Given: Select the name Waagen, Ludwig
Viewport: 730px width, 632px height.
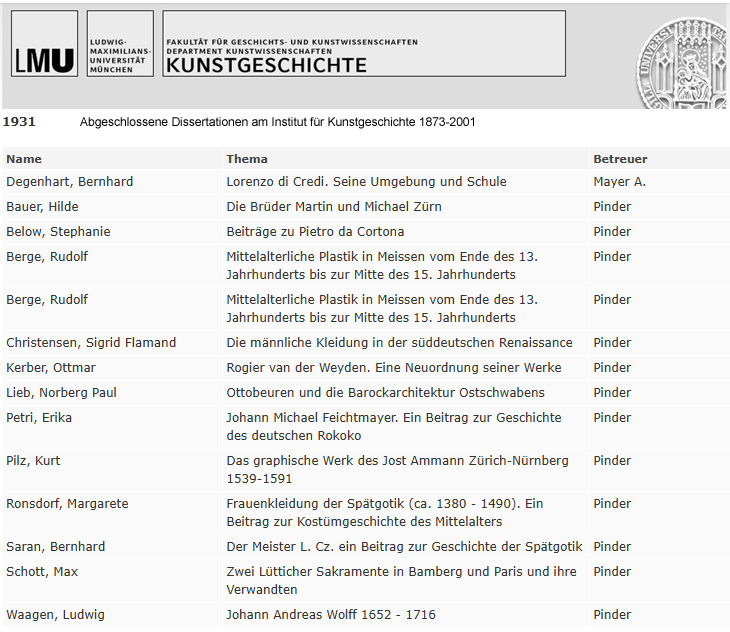Looking at the screenshot, I should click(x=55, y=614).
